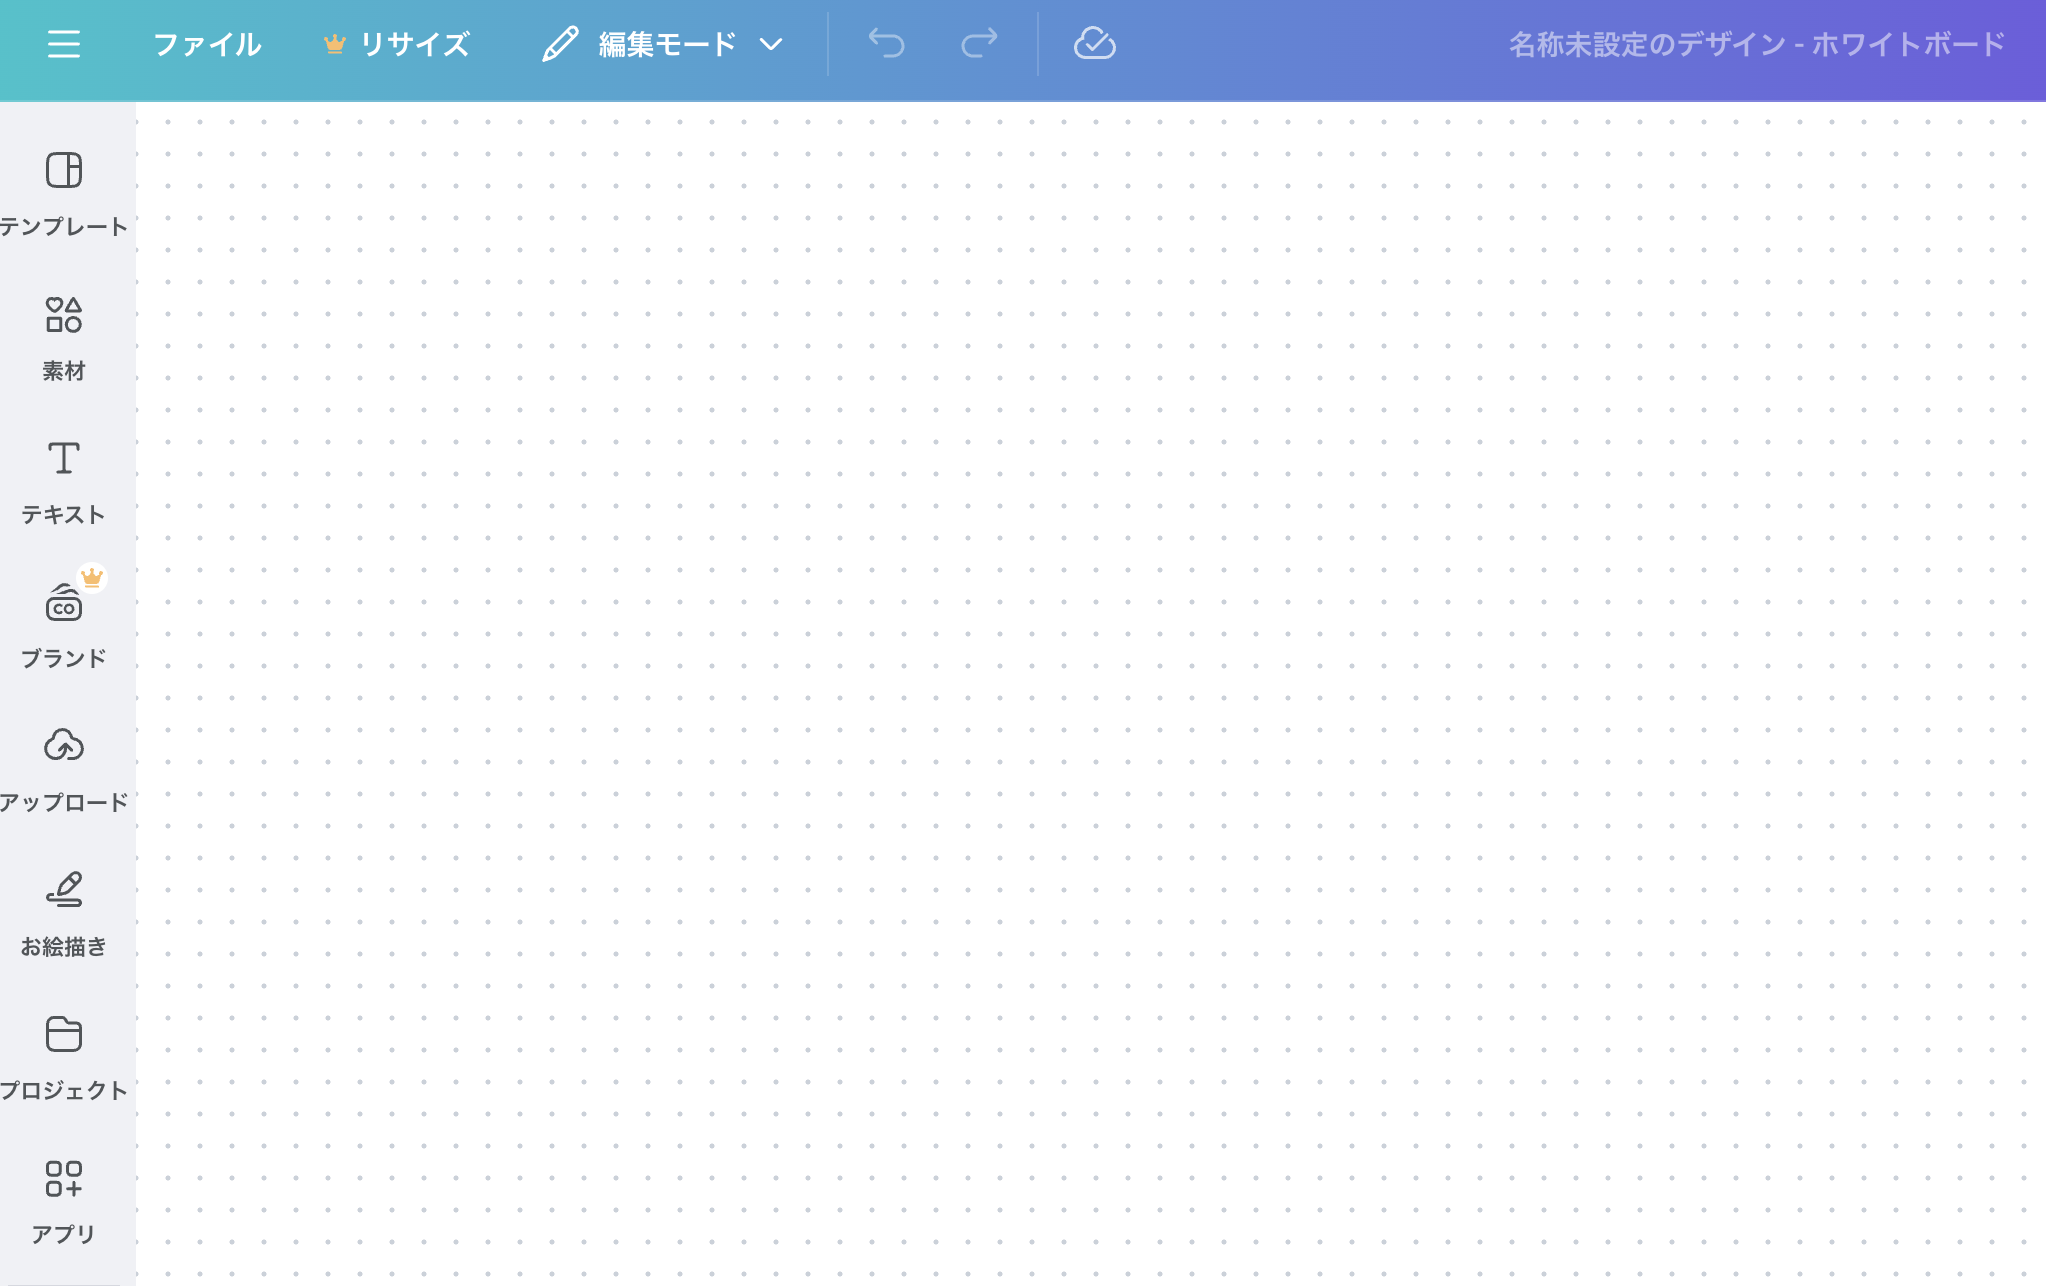Edit the 名称未設定のデザイン title field

[1757, 44]
